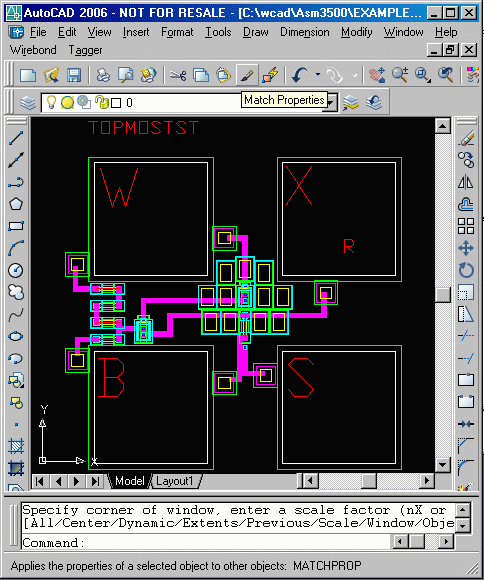Image resolution: width=484 pixels, height=580 pixels.
Task: Select the Circle draw tool
Action: [x=16, y=270]
